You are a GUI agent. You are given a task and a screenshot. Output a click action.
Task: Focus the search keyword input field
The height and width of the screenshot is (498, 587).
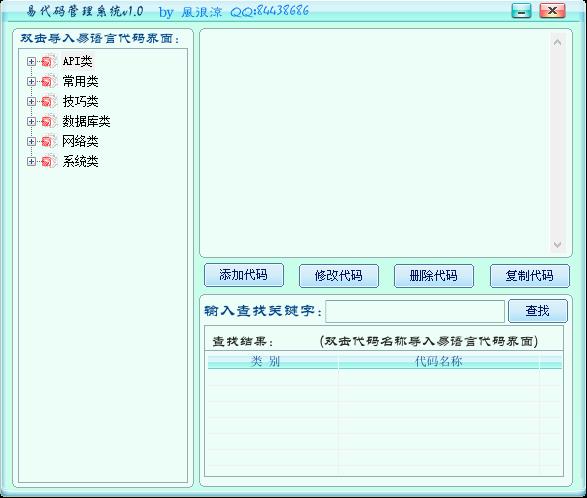[415, 311]
